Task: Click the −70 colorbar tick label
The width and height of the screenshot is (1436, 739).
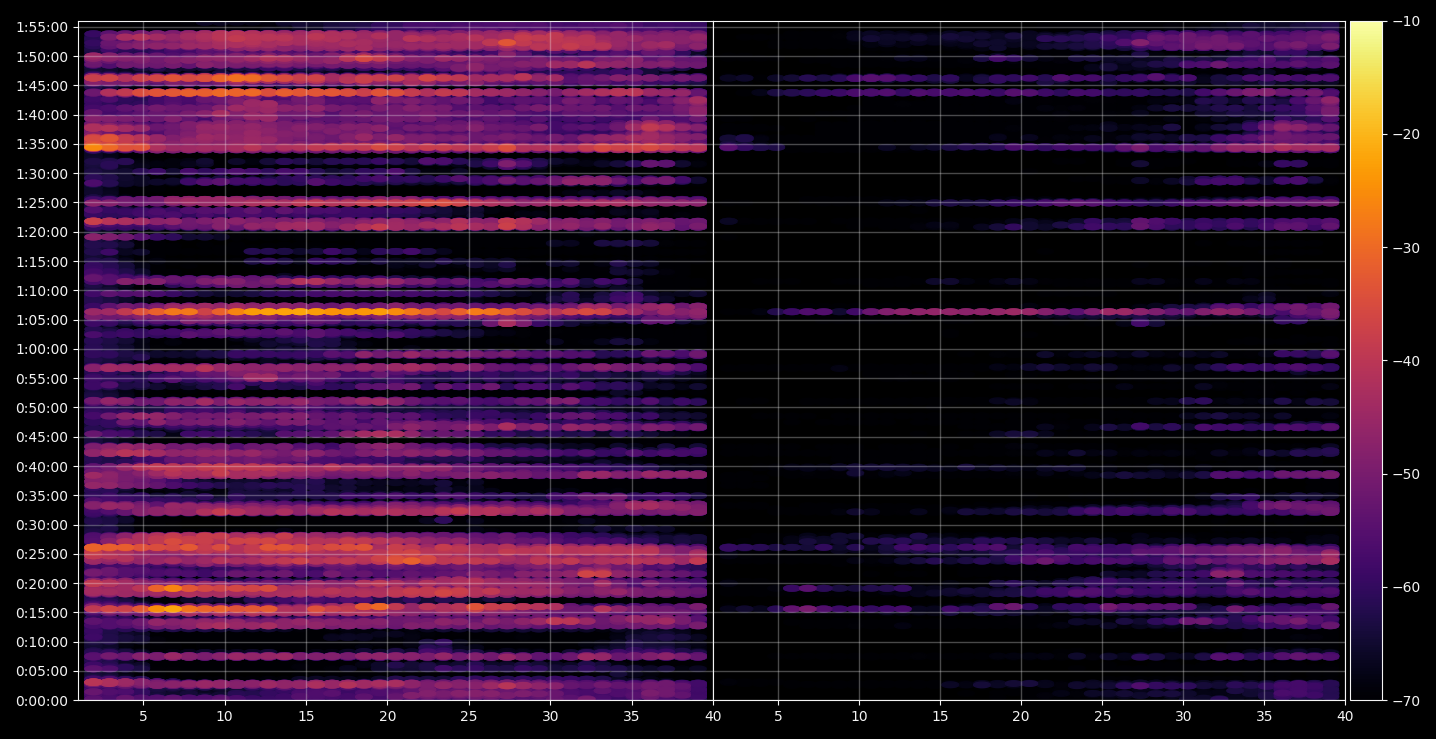Action: 1406,701
